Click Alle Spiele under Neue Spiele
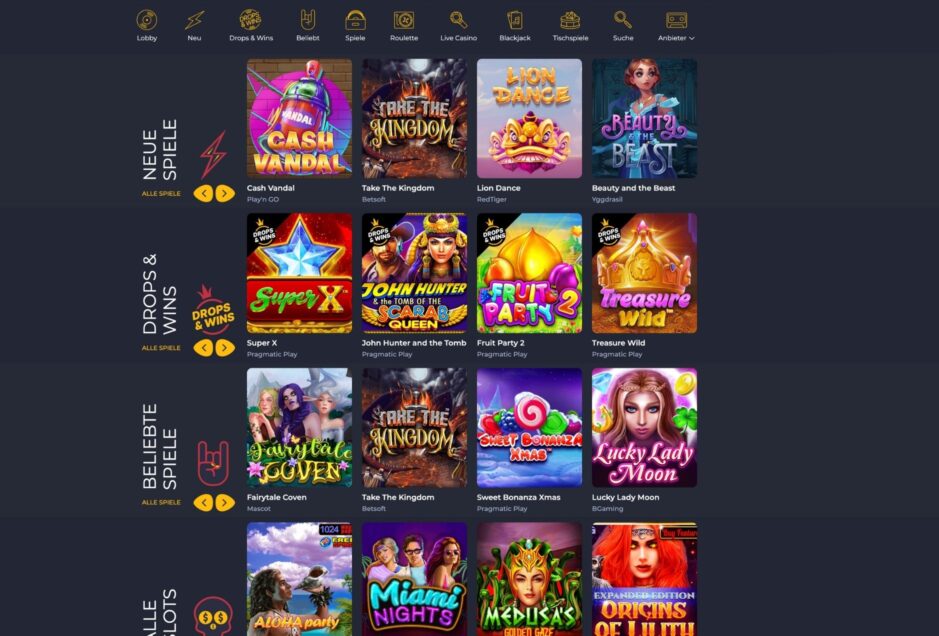 point(161,193)
